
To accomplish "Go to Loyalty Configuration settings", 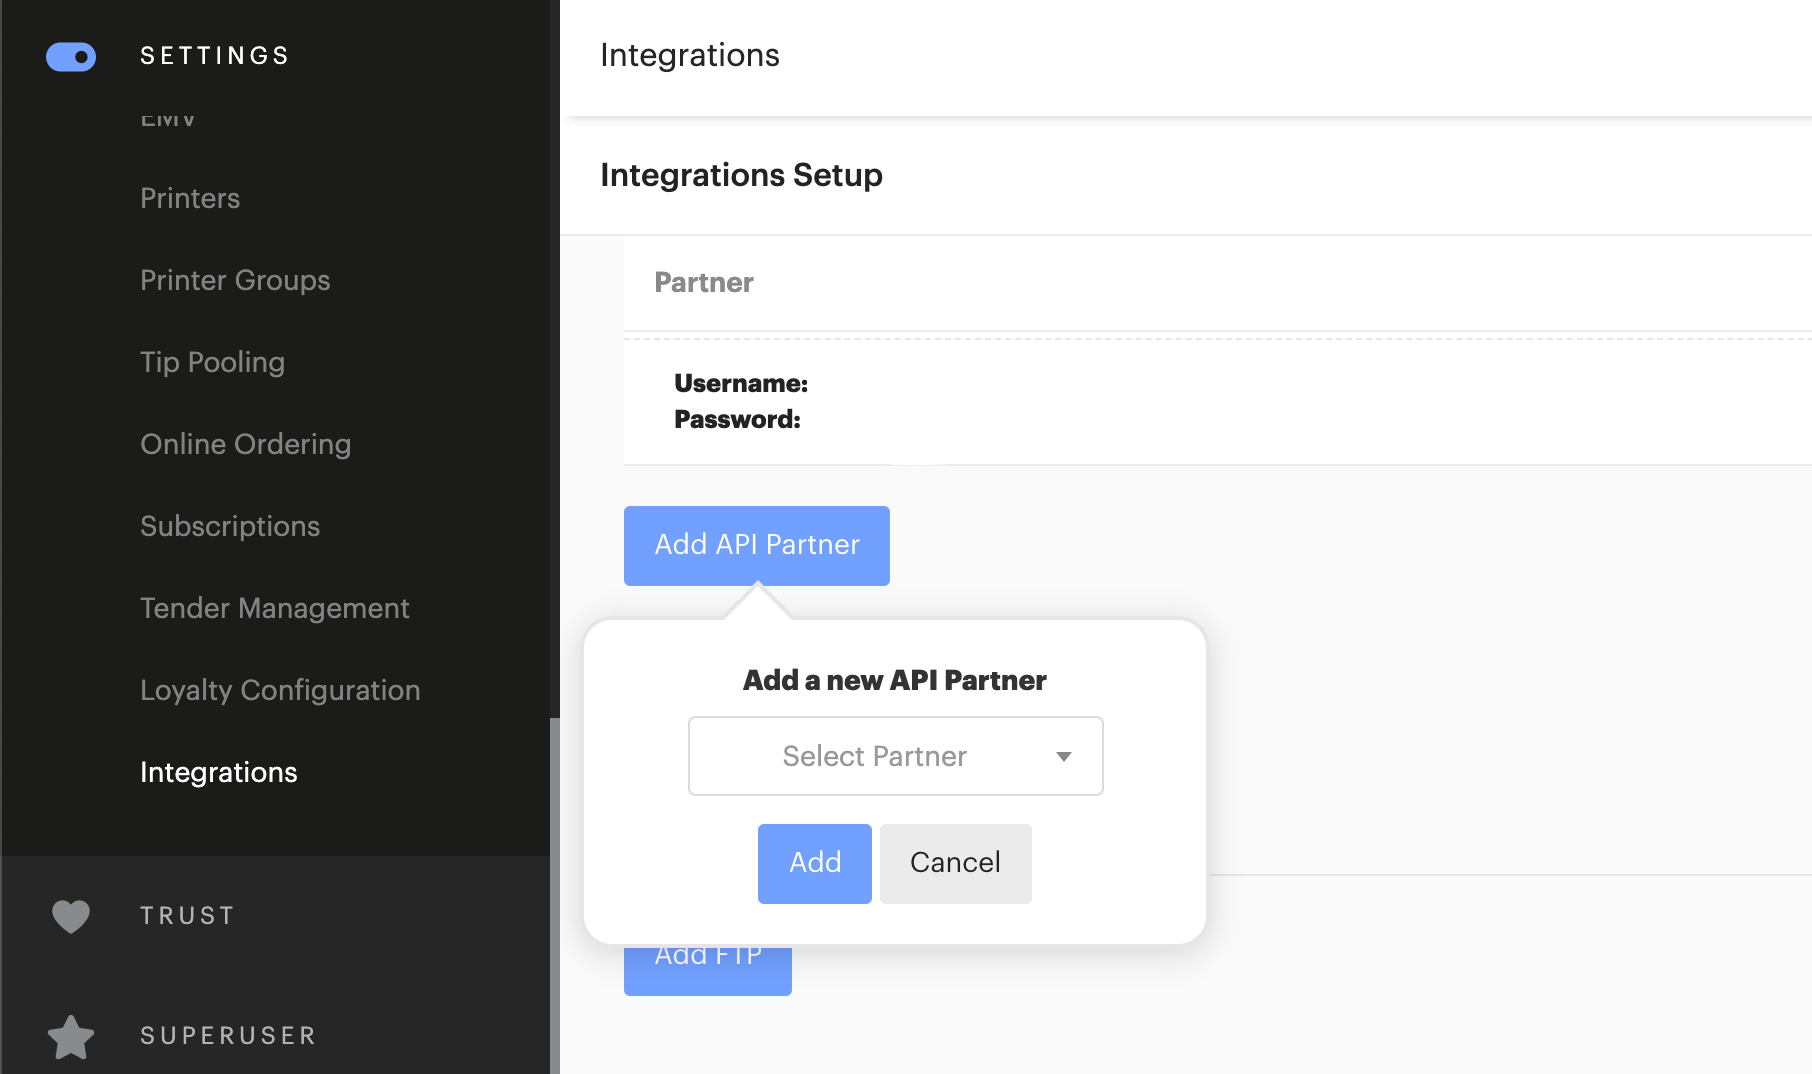I will point(280,690).
